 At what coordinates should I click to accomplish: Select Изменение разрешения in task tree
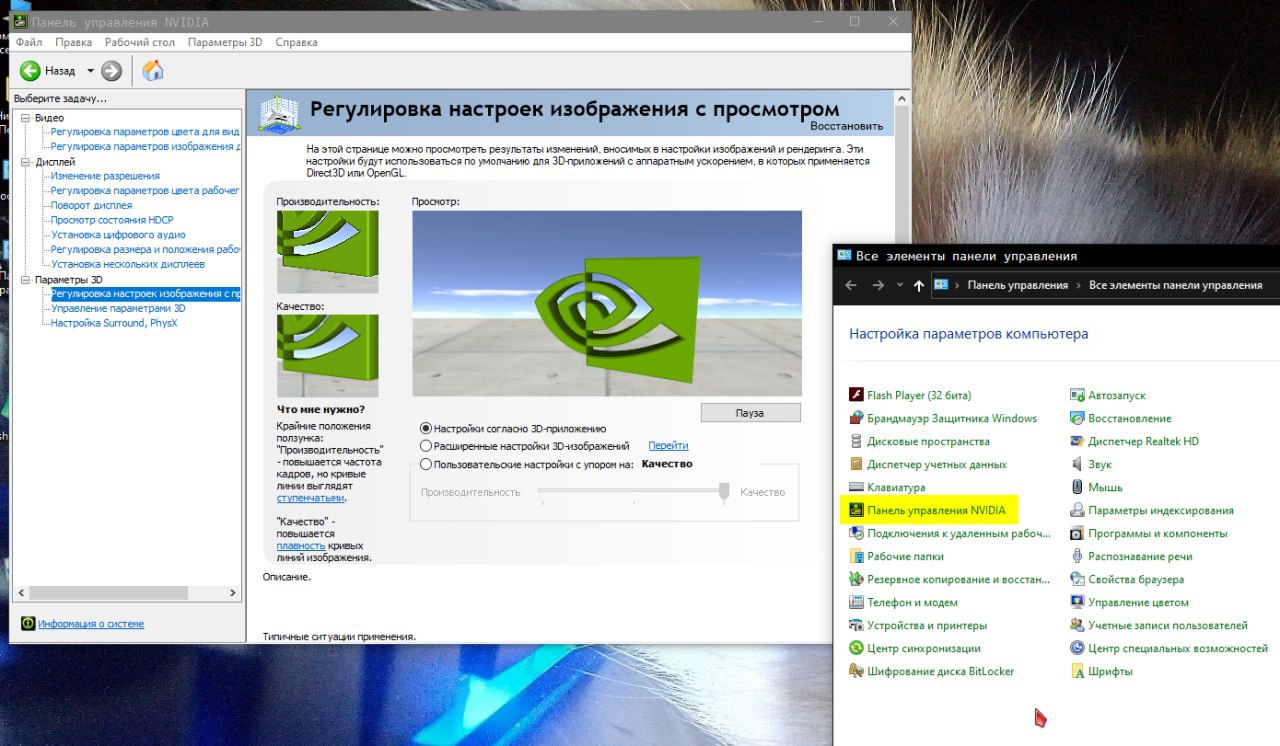pyautogui.click(x=105, y=176)
